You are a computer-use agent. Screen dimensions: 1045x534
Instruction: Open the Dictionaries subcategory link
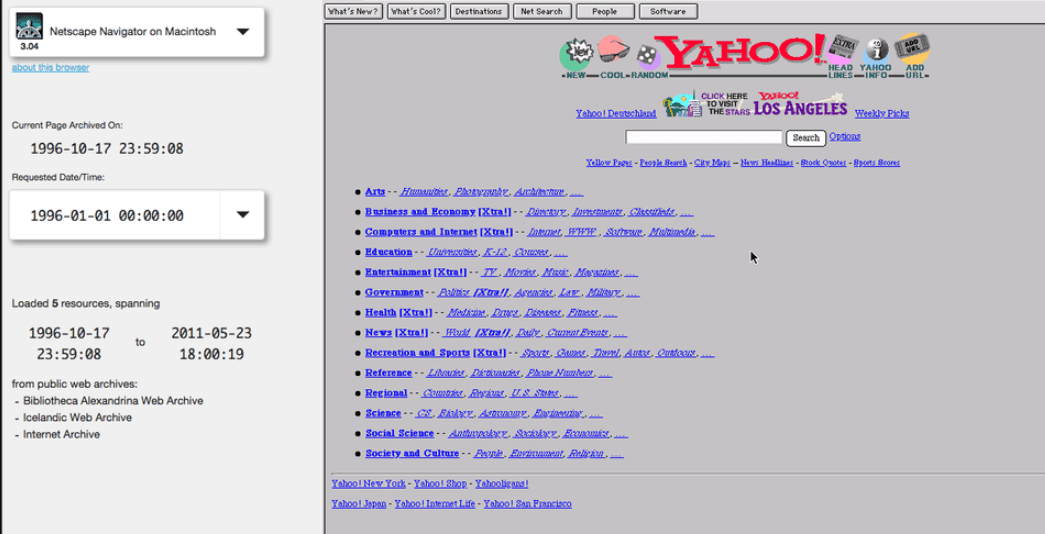(495, 373)
